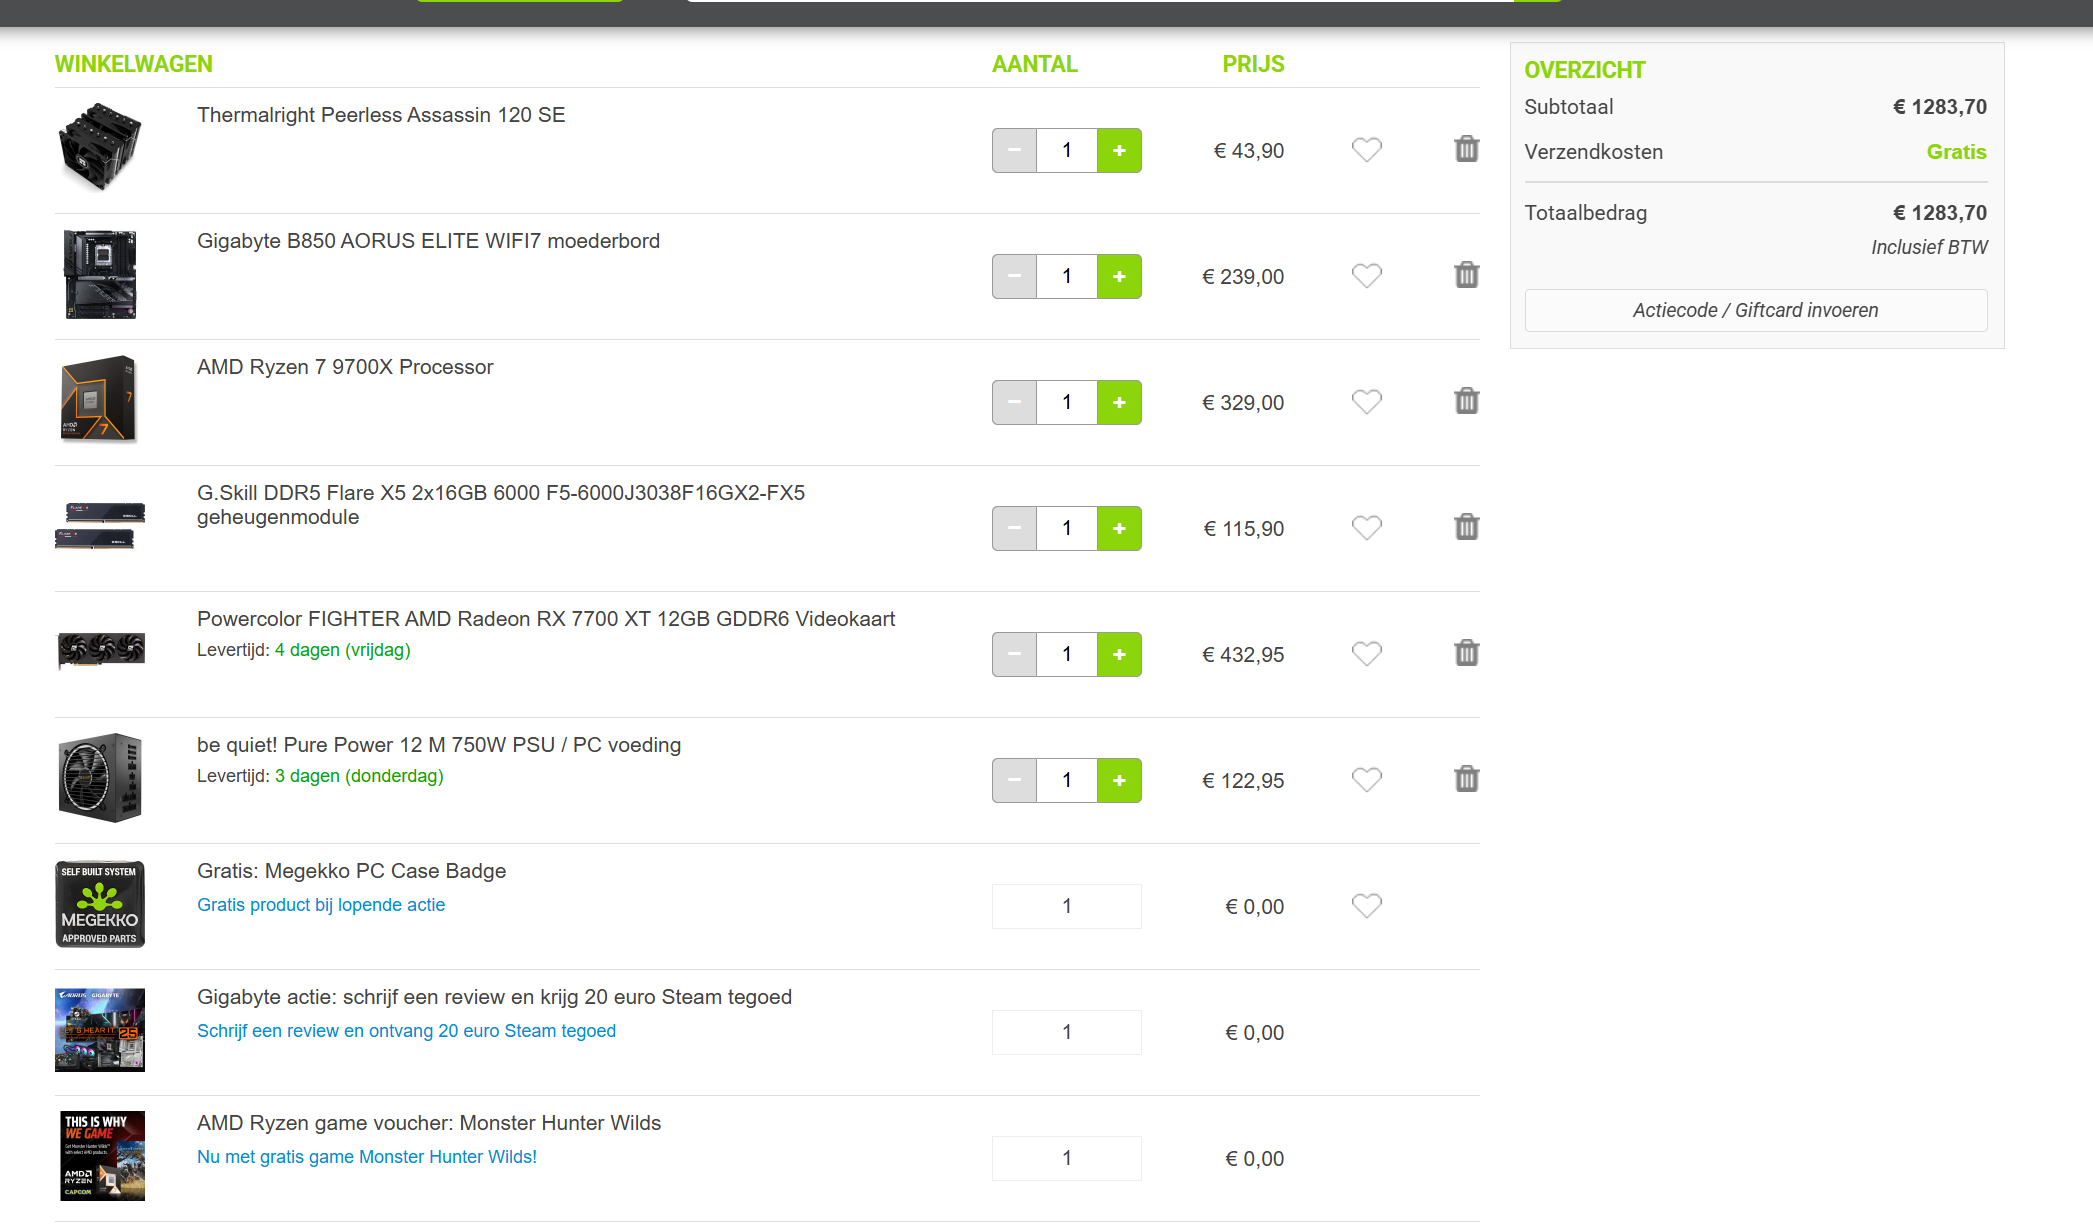
Task: View be quiet! power supply thumbnail
Action: (100, 778)
